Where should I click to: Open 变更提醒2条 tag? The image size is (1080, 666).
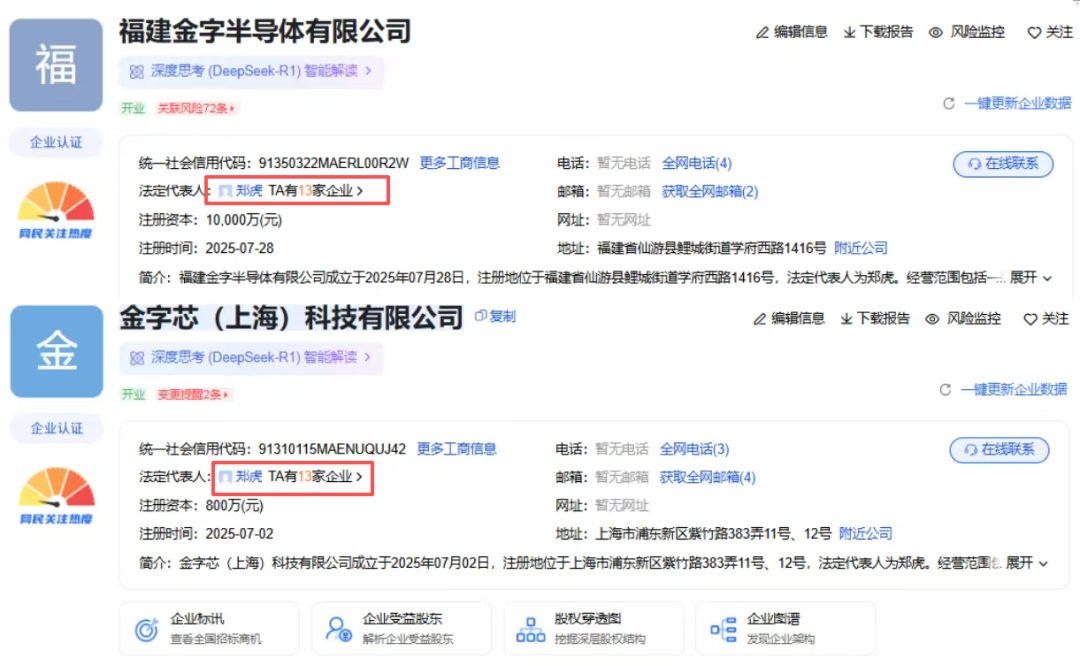193,395
